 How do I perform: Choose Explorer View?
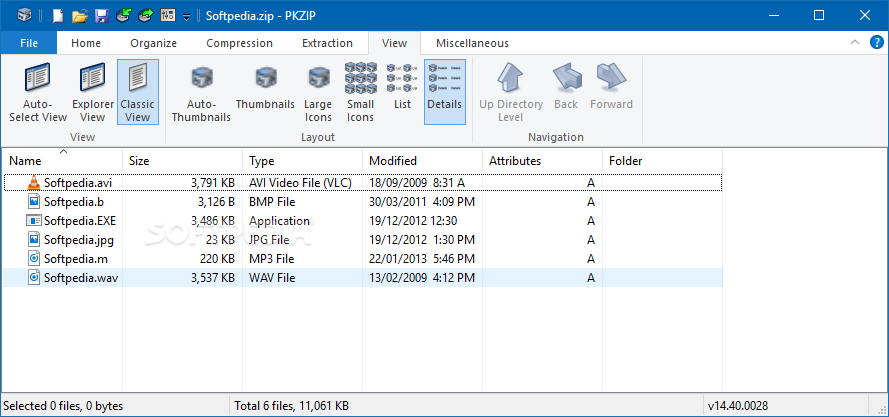click(93, 92)
